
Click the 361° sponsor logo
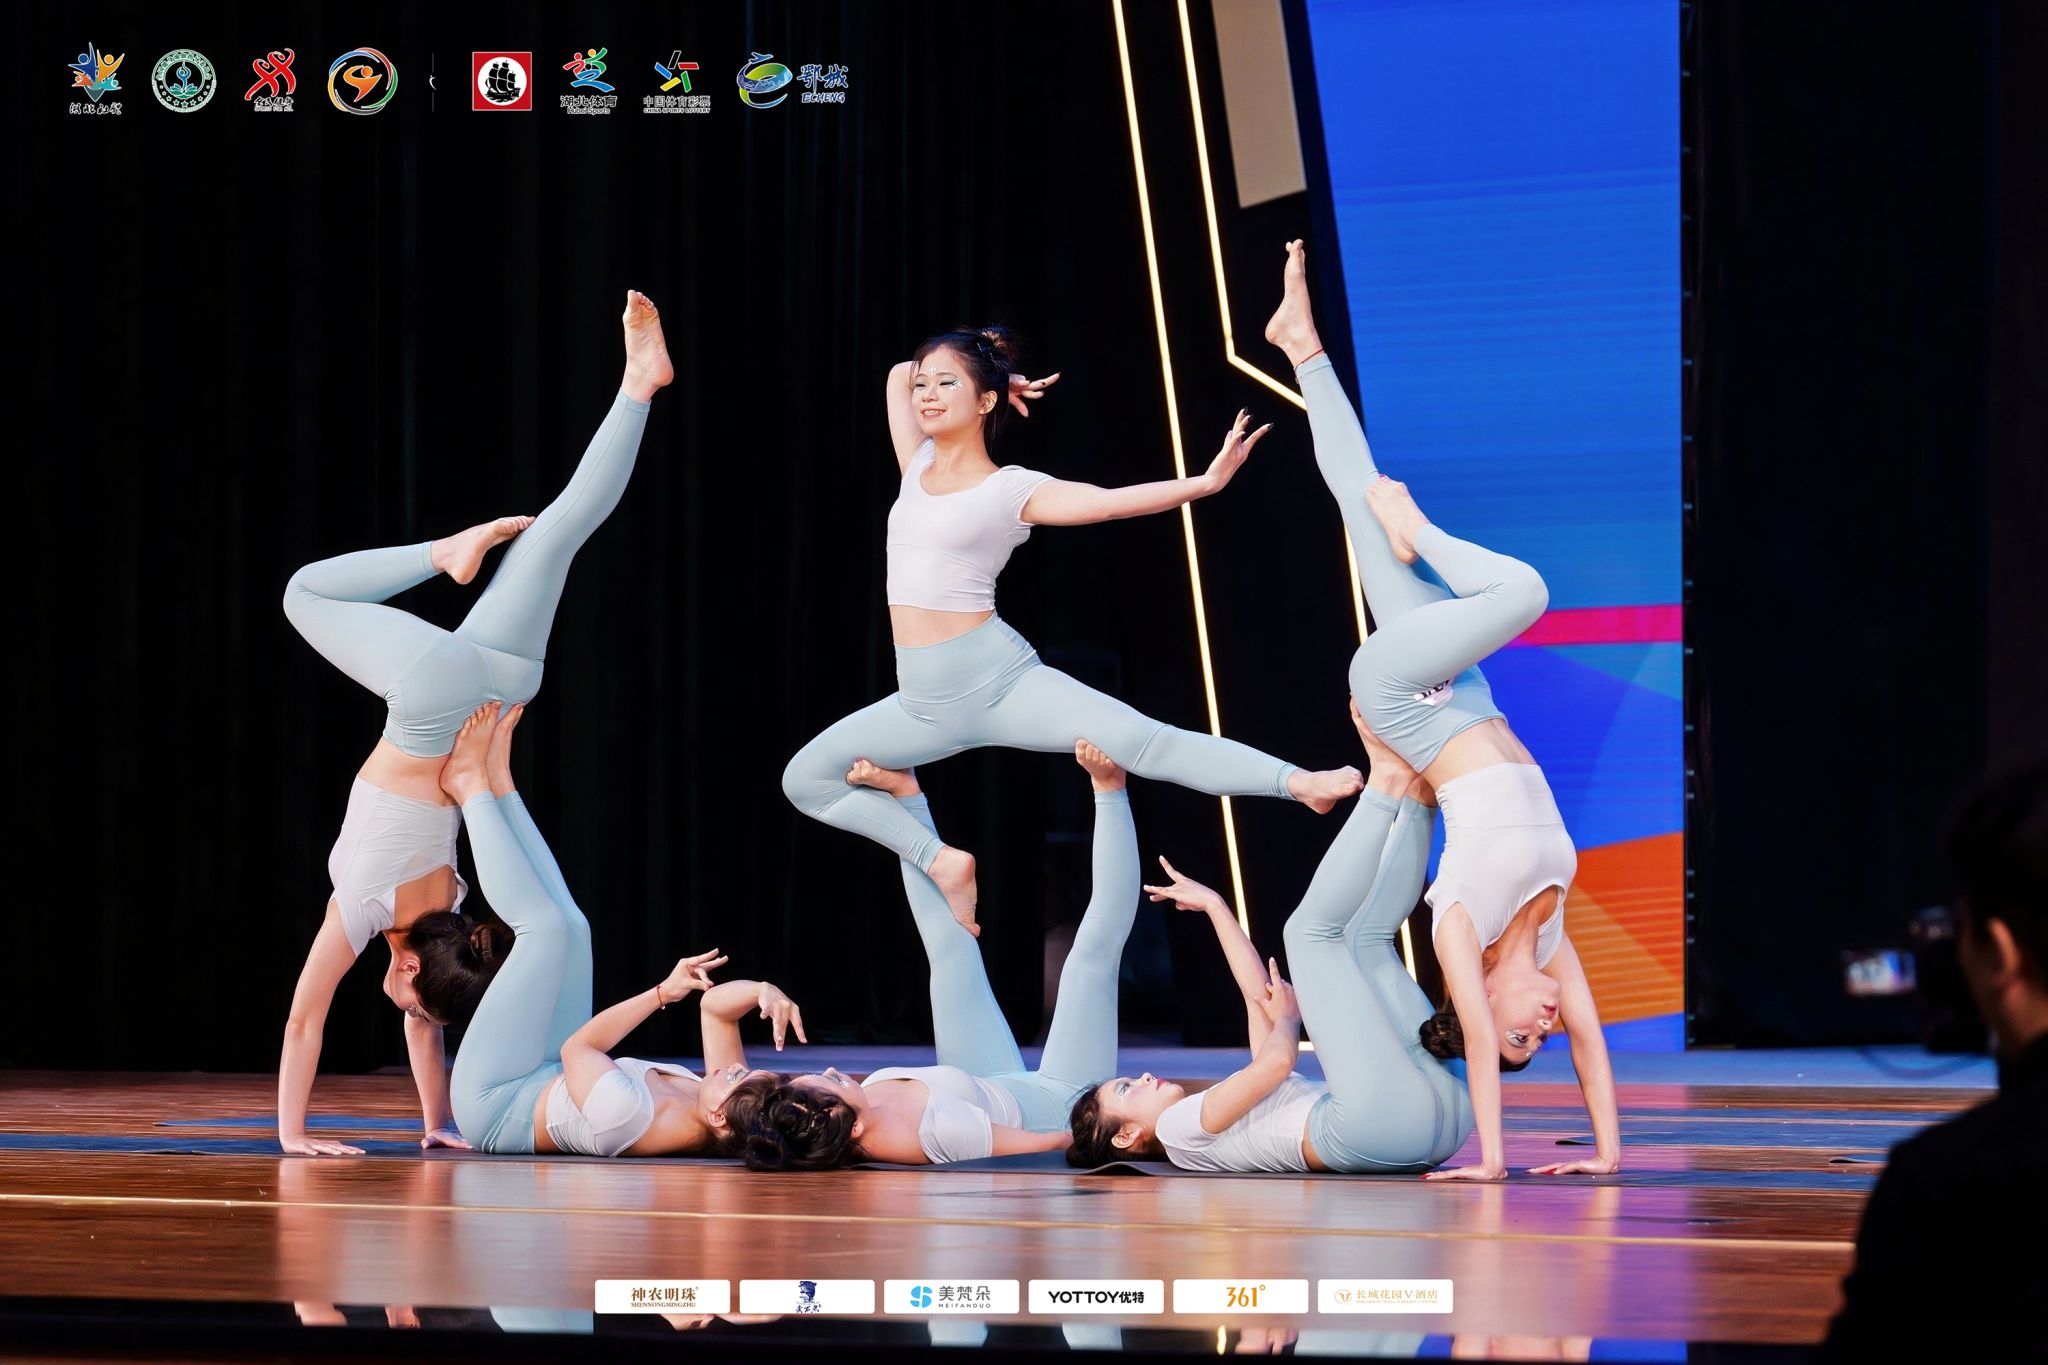click(1240, 1296)
